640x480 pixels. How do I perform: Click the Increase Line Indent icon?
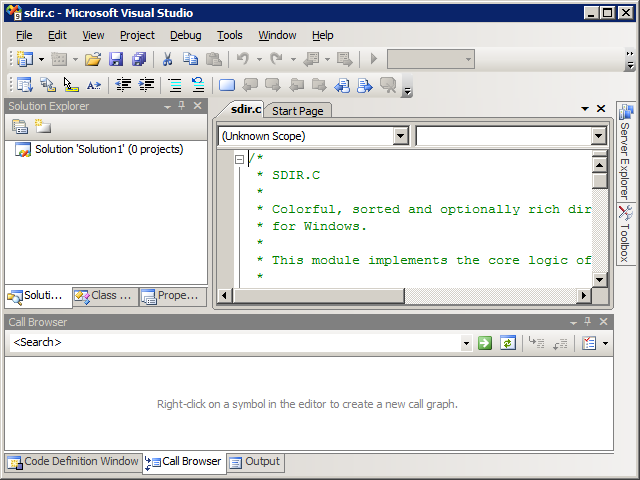pos(146,85)
